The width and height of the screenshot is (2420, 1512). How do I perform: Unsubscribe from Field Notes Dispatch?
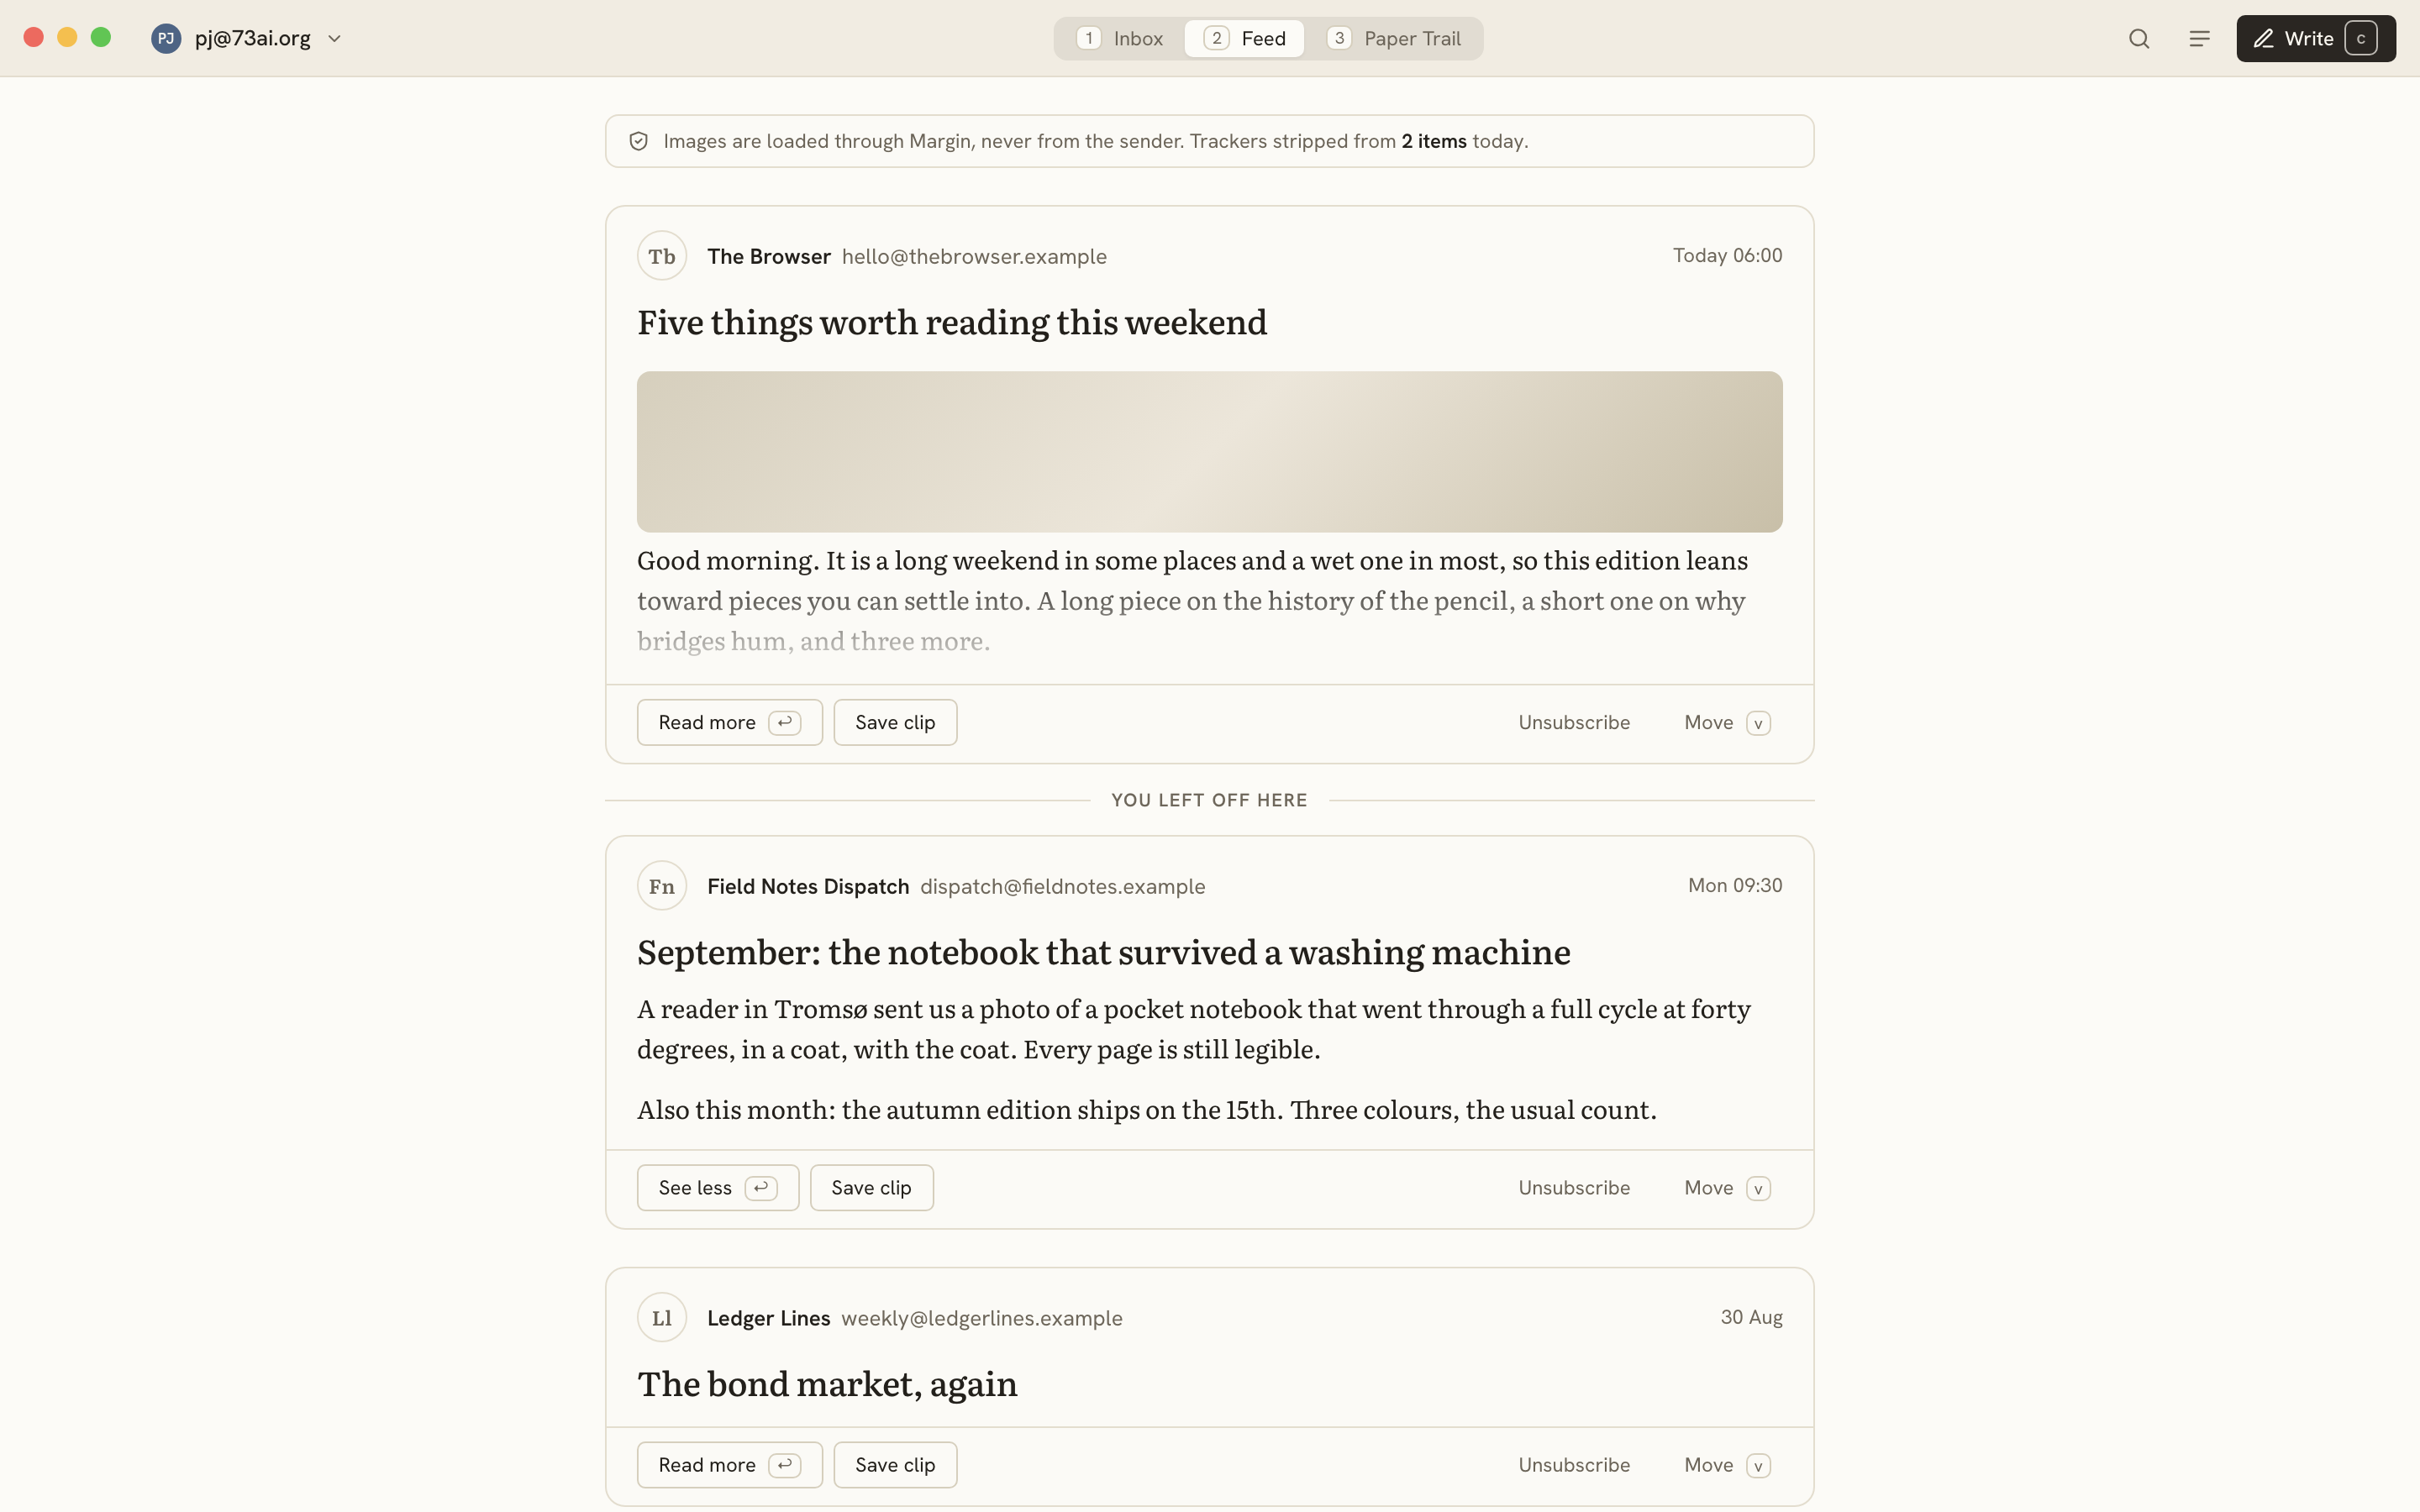[x=1574, y=1188]
